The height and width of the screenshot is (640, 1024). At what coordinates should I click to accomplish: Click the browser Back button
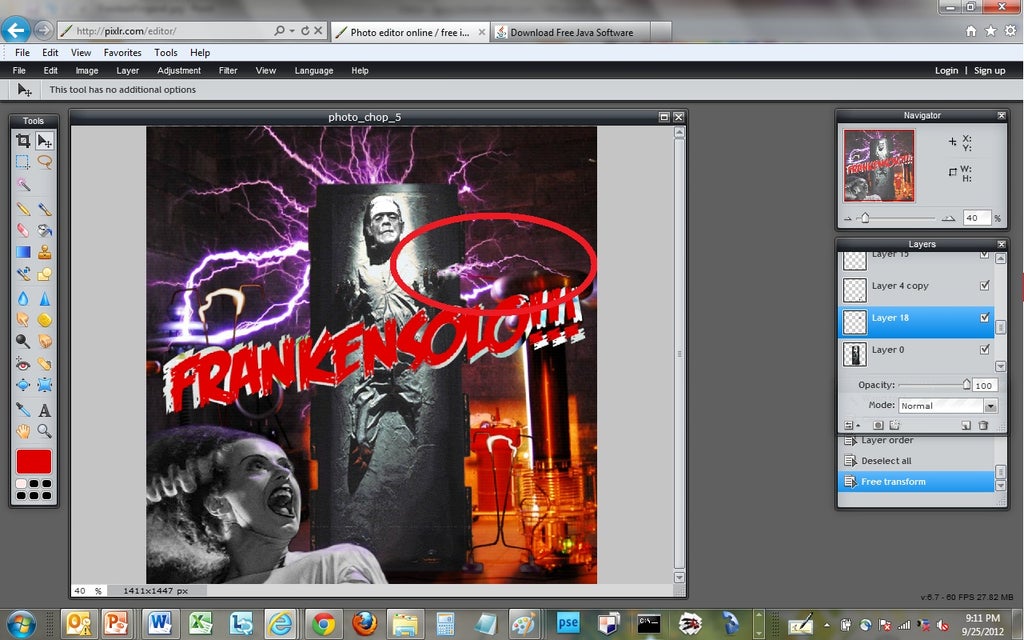(16, 30)
